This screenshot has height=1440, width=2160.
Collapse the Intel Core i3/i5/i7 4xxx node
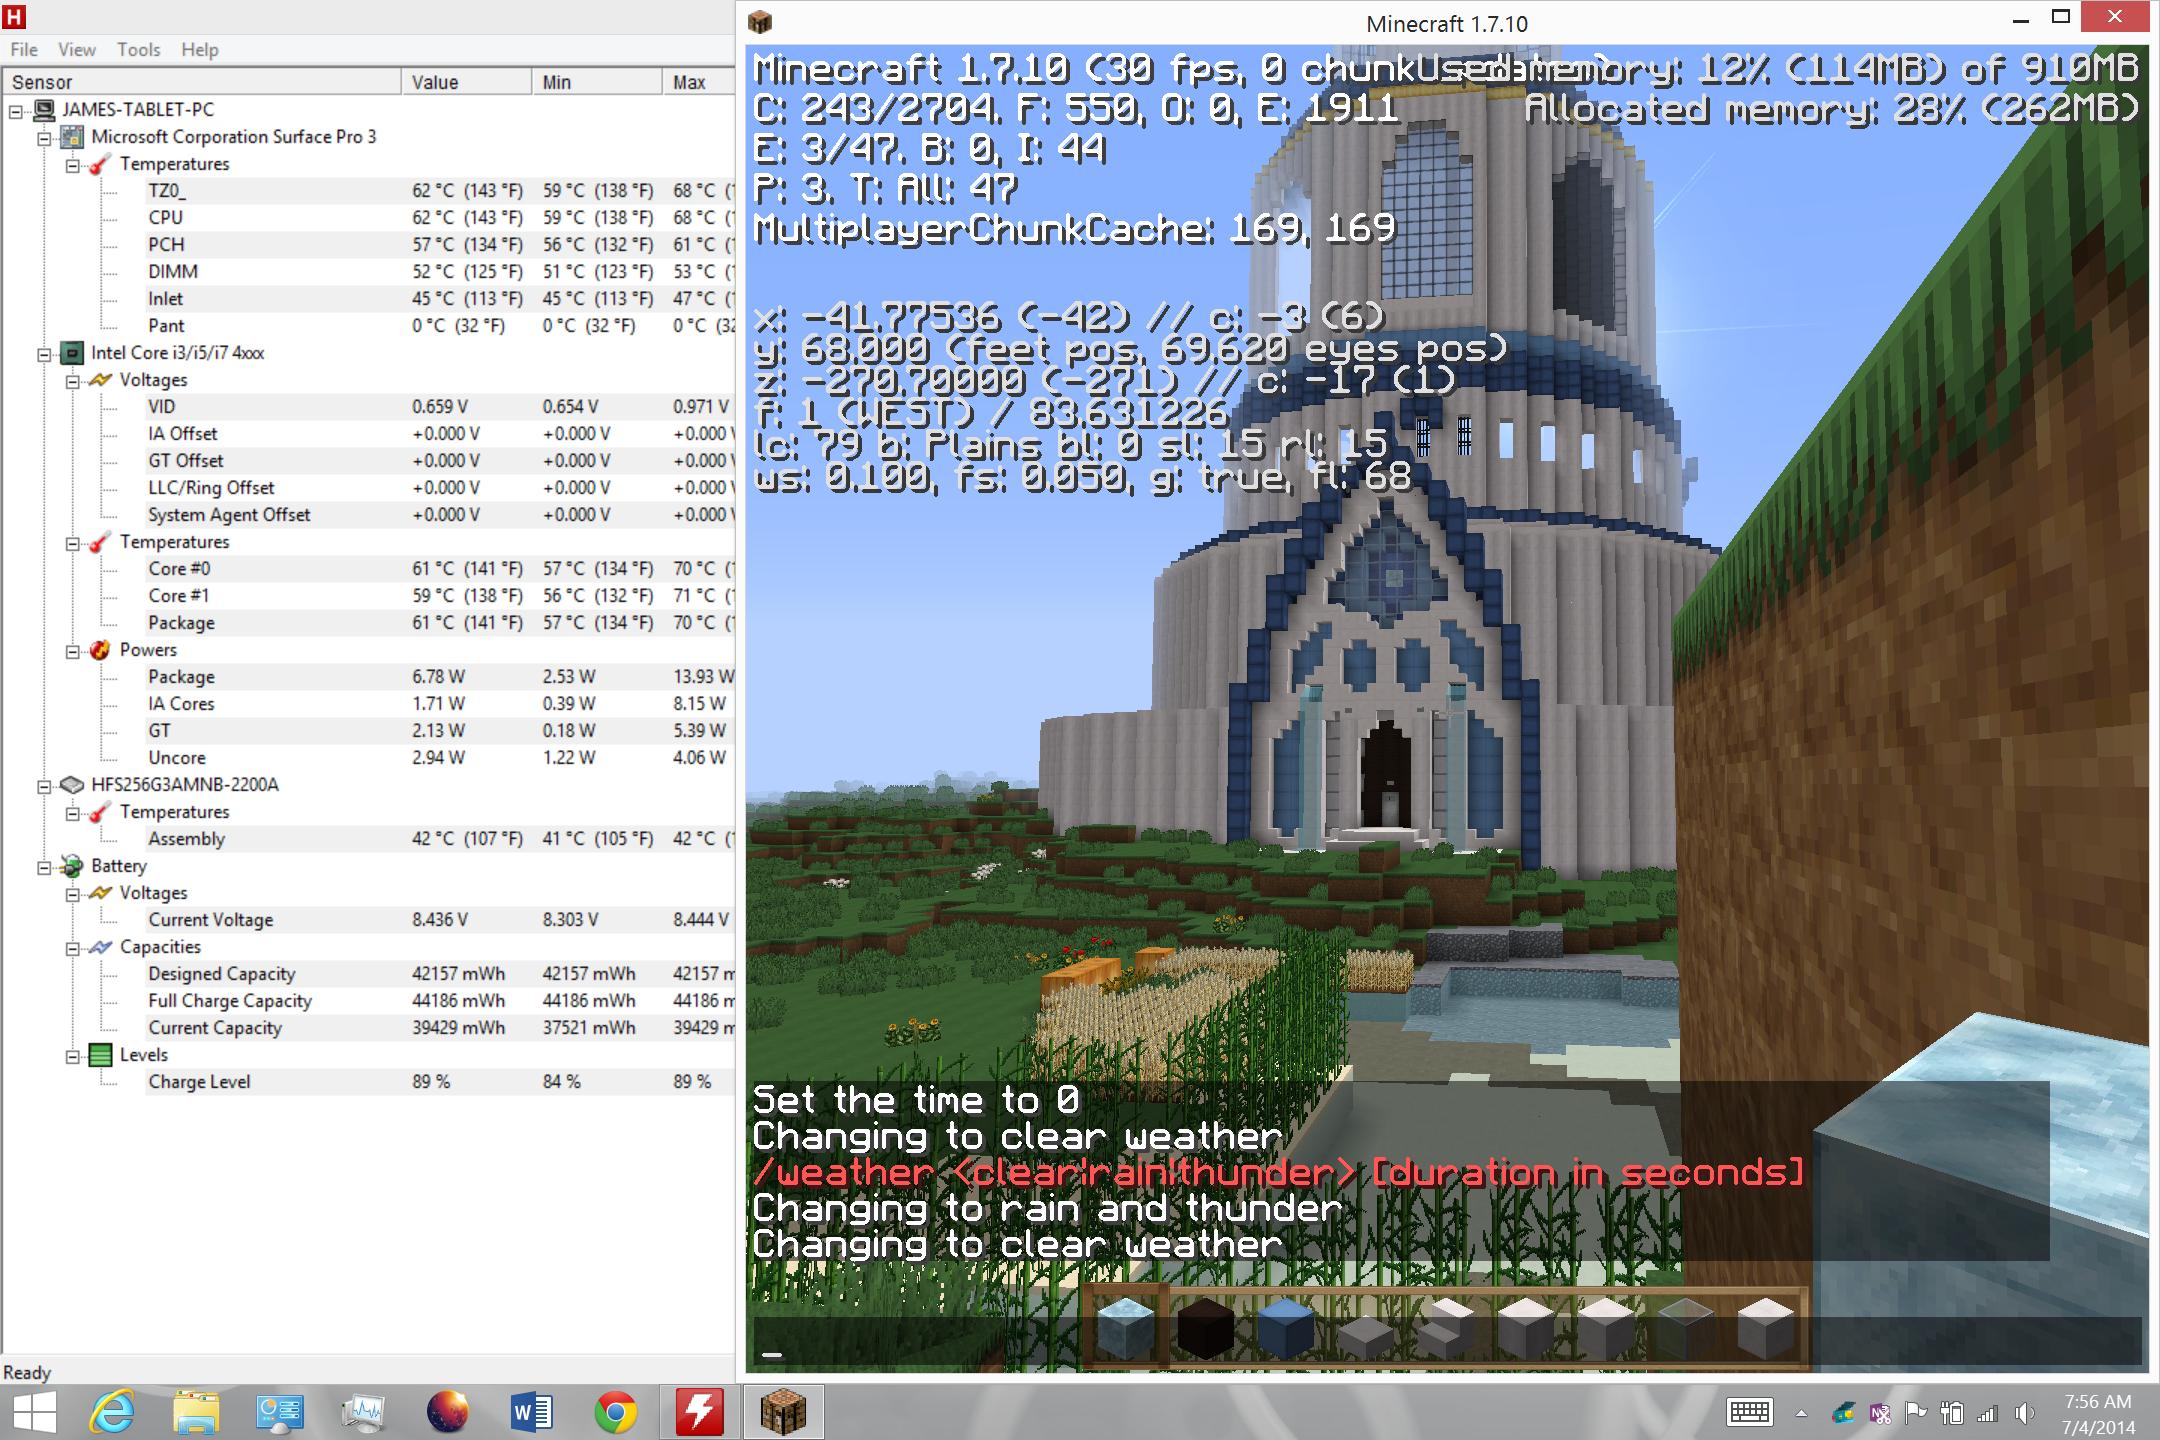pos(44,354)
